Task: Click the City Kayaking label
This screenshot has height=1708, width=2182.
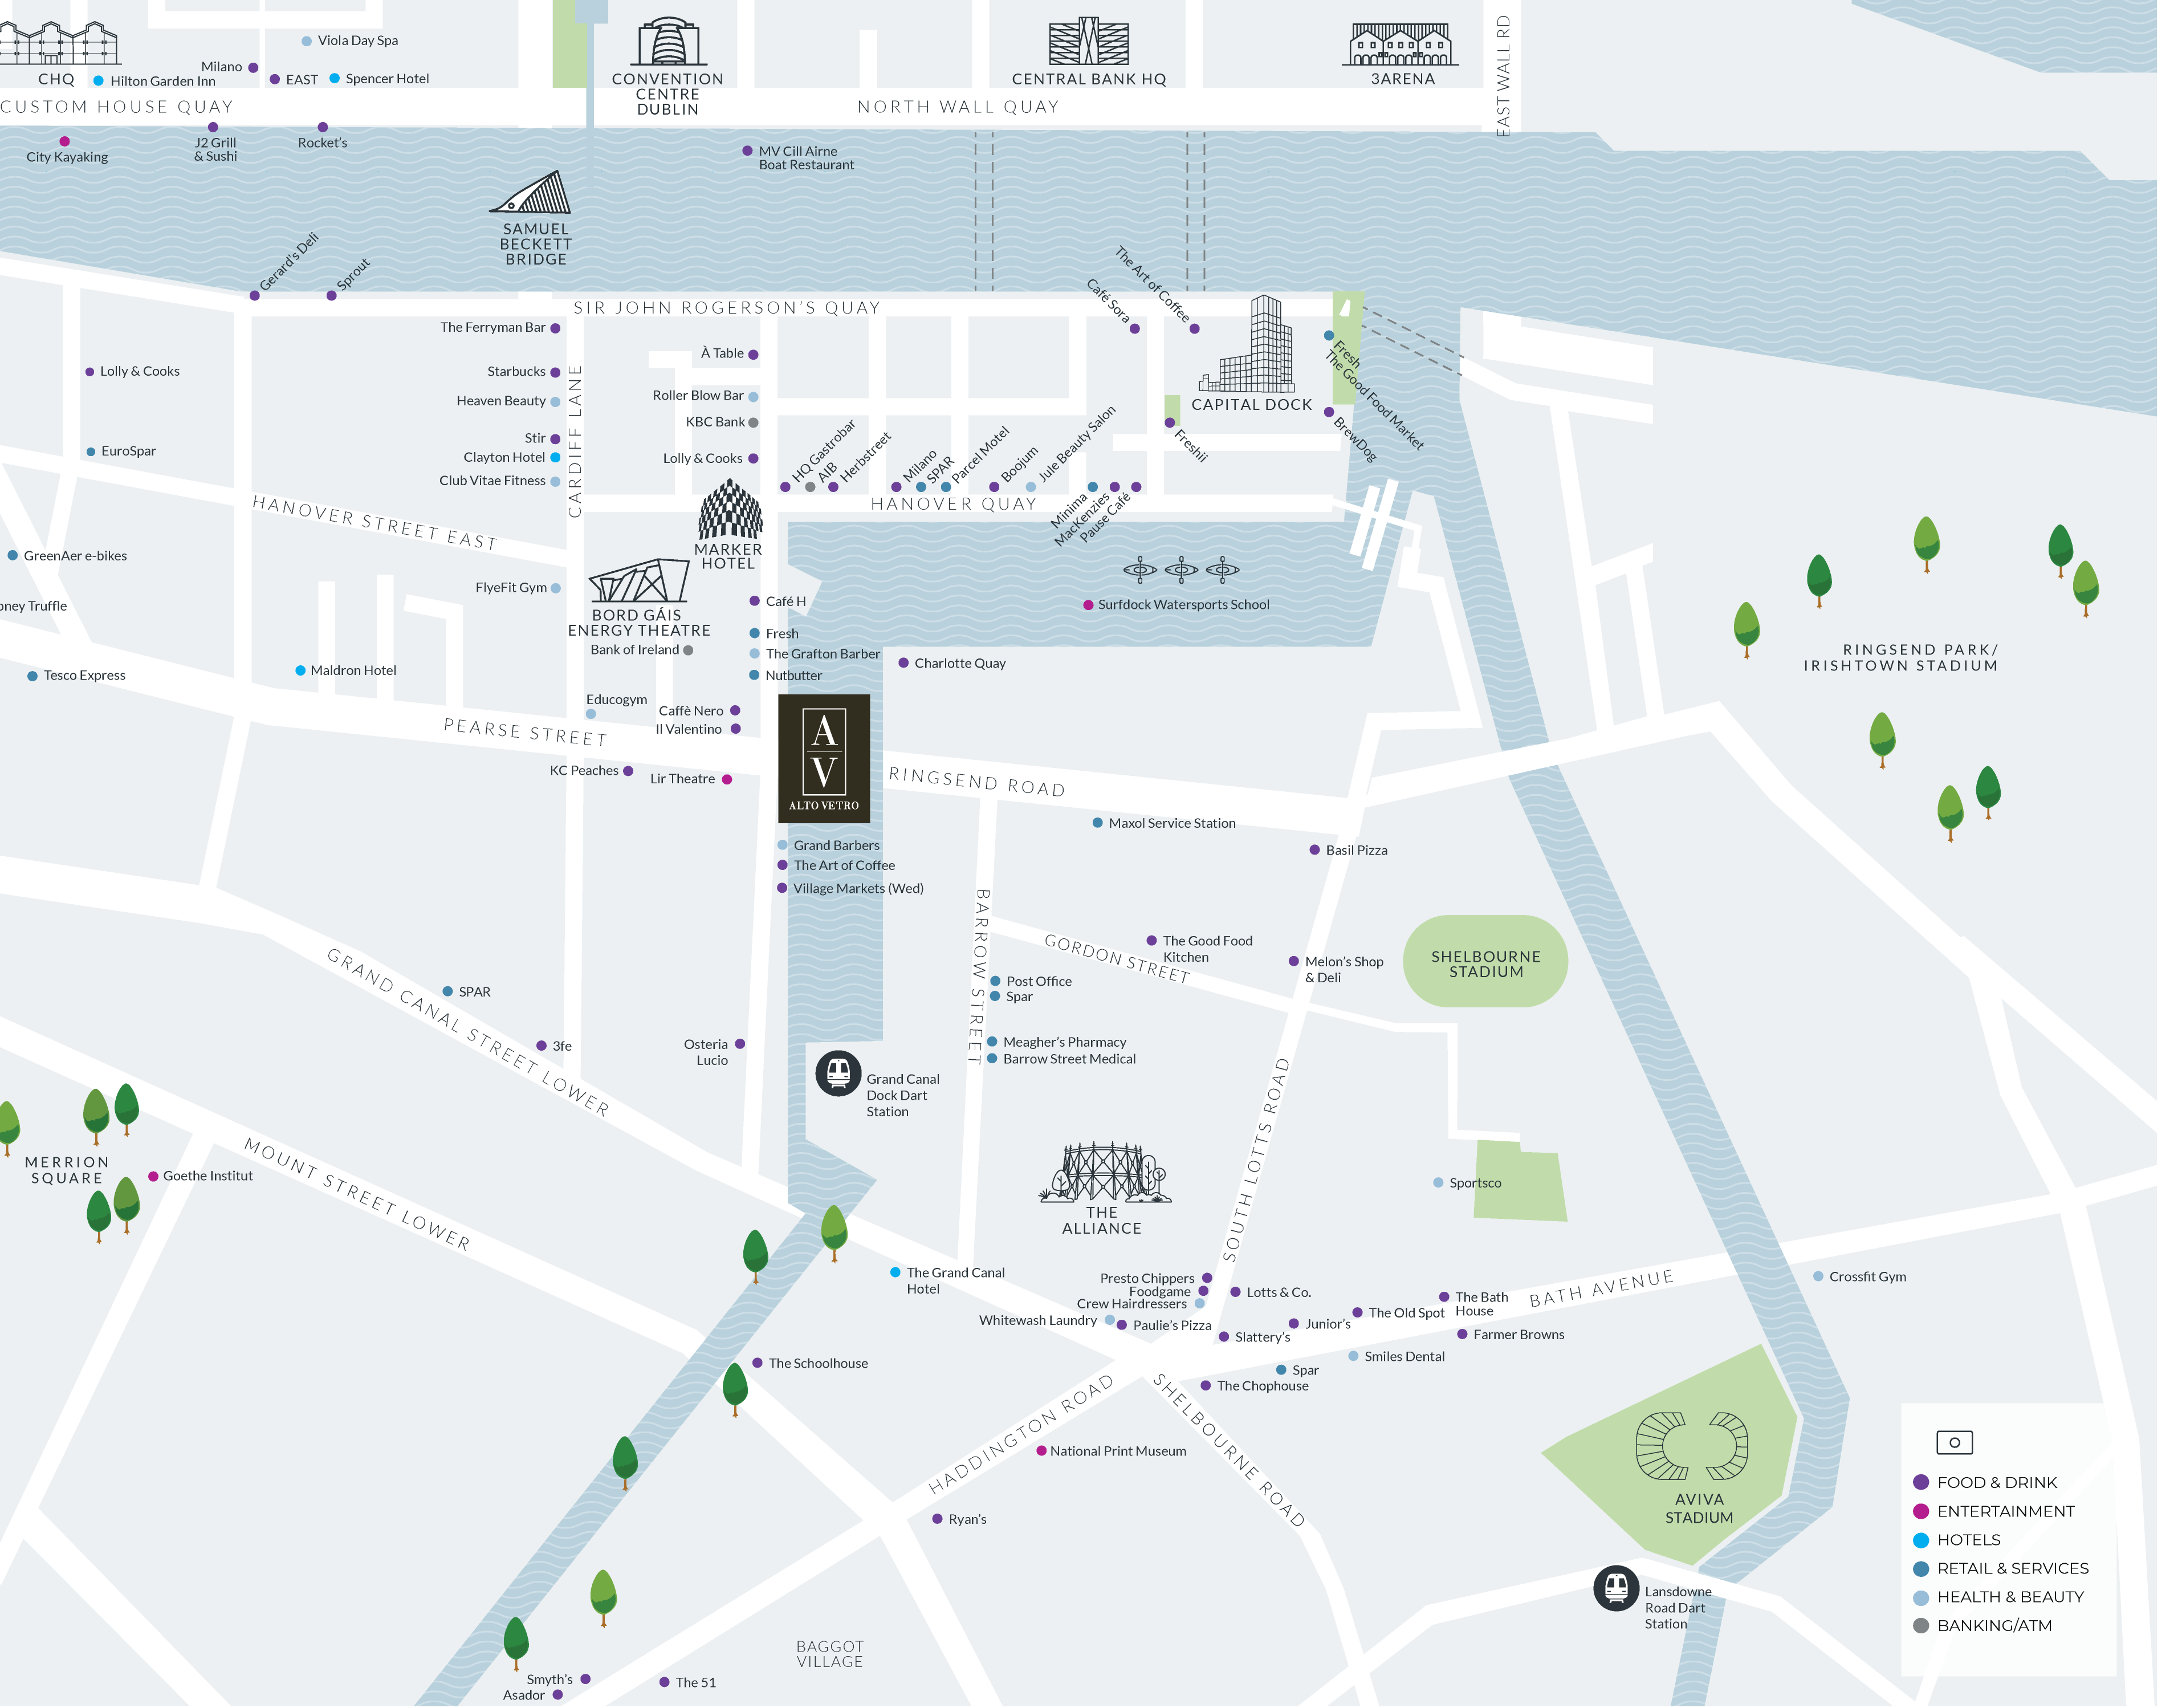Action: [x=68, y=159]
